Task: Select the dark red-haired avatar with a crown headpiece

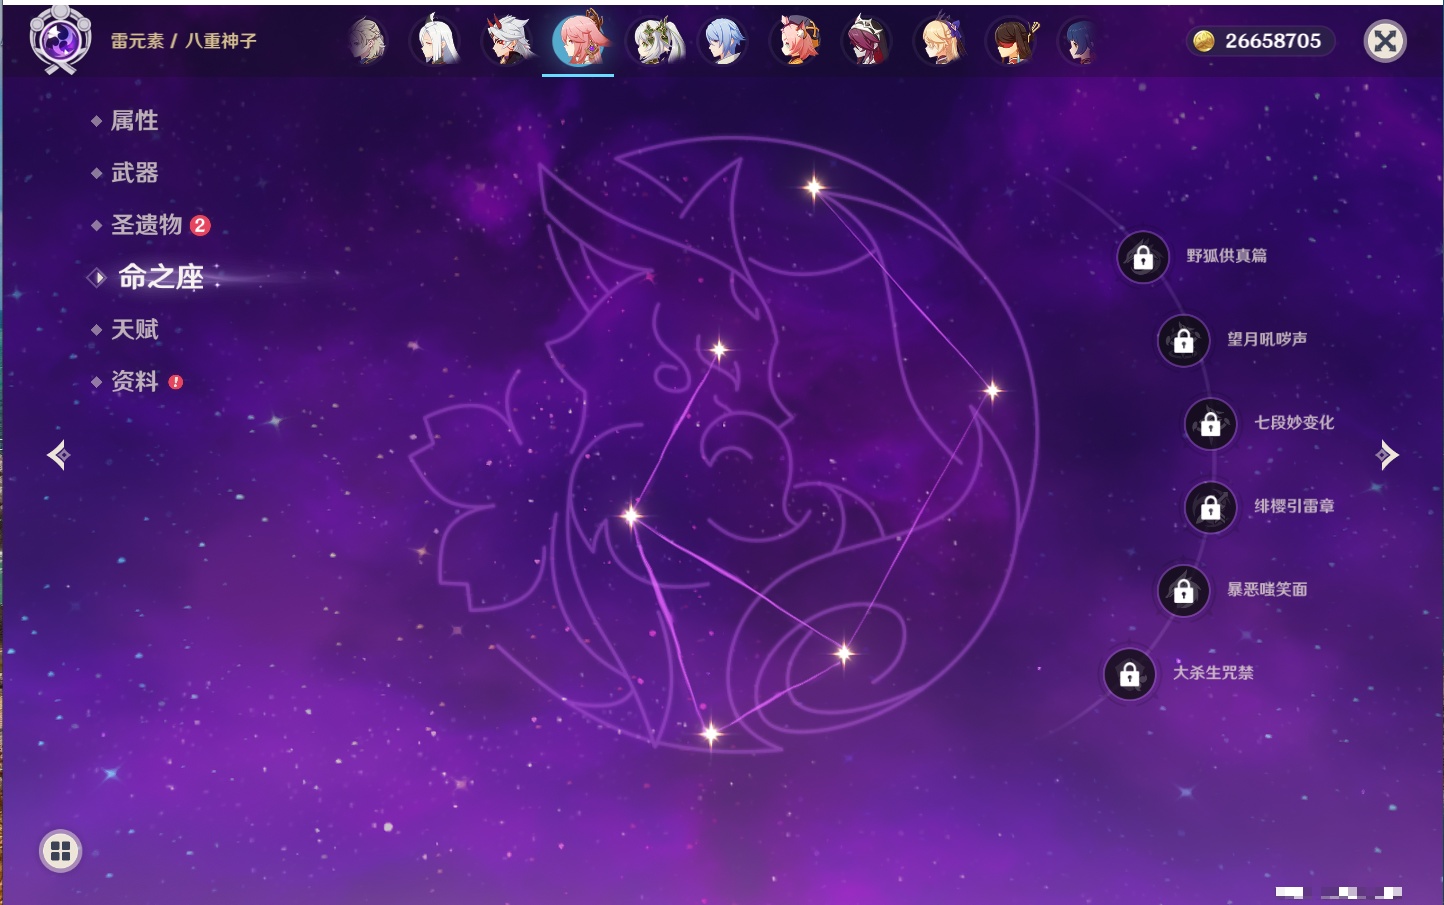Action: point(867,41)
